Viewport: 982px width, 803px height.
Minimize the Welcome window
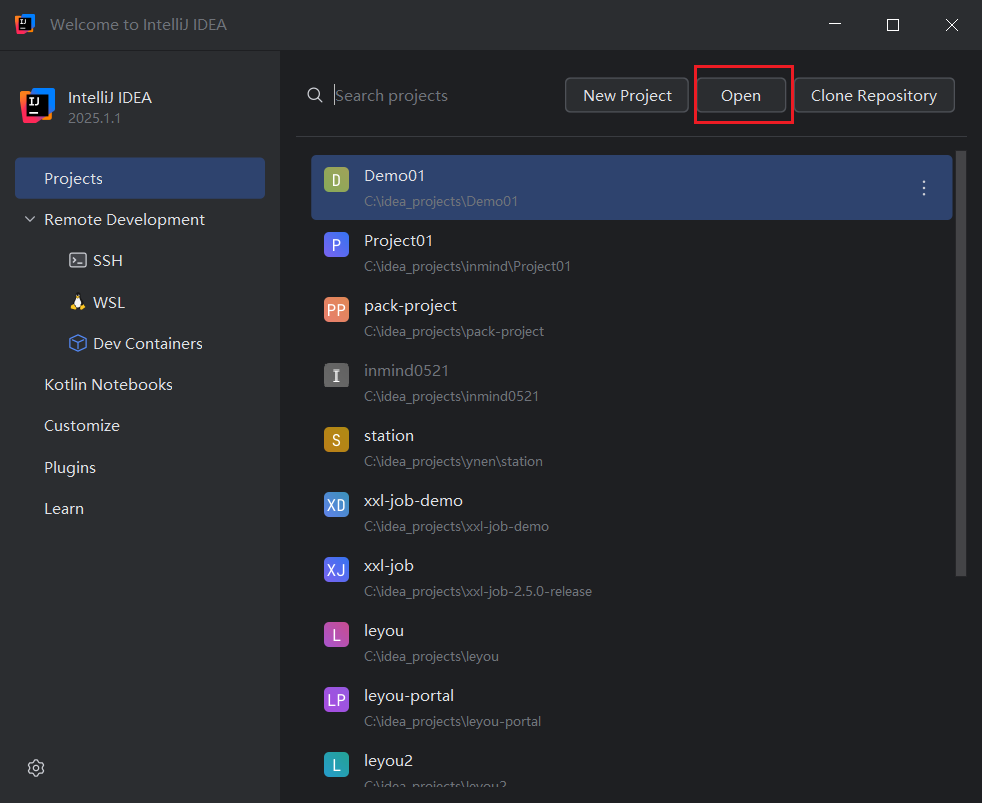pyautogui.click(x=835, y=24)
